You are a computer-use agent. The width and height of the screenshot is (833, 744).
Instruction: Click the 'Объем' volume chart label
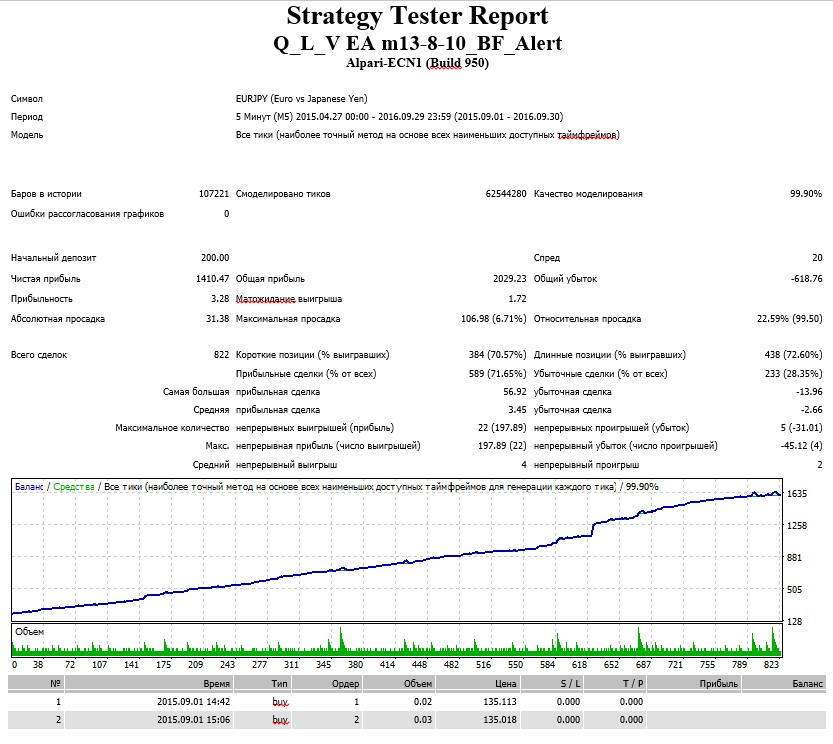pos(29,632)
